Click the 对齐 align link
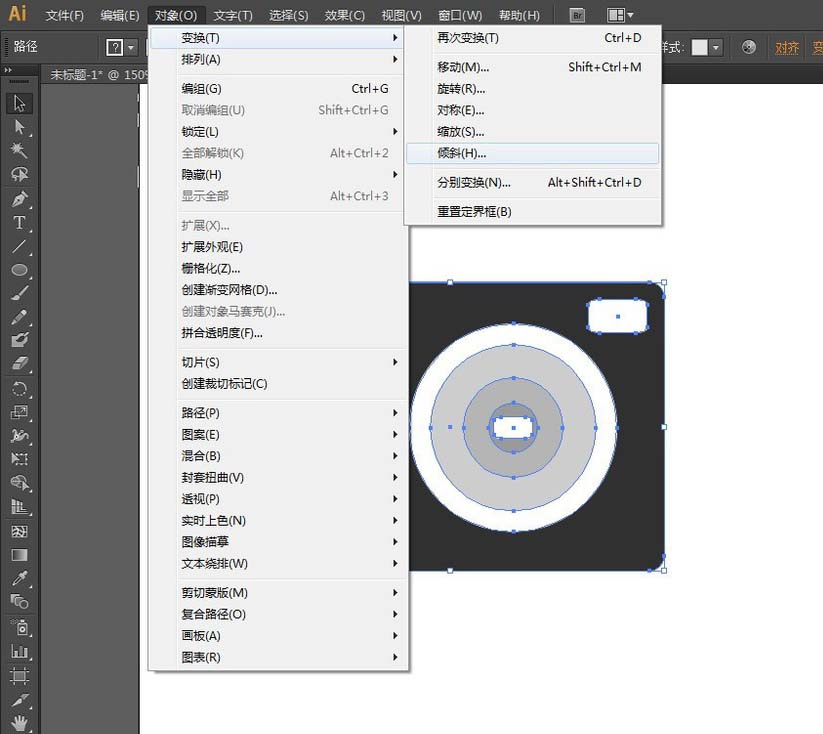 point(787,48)
